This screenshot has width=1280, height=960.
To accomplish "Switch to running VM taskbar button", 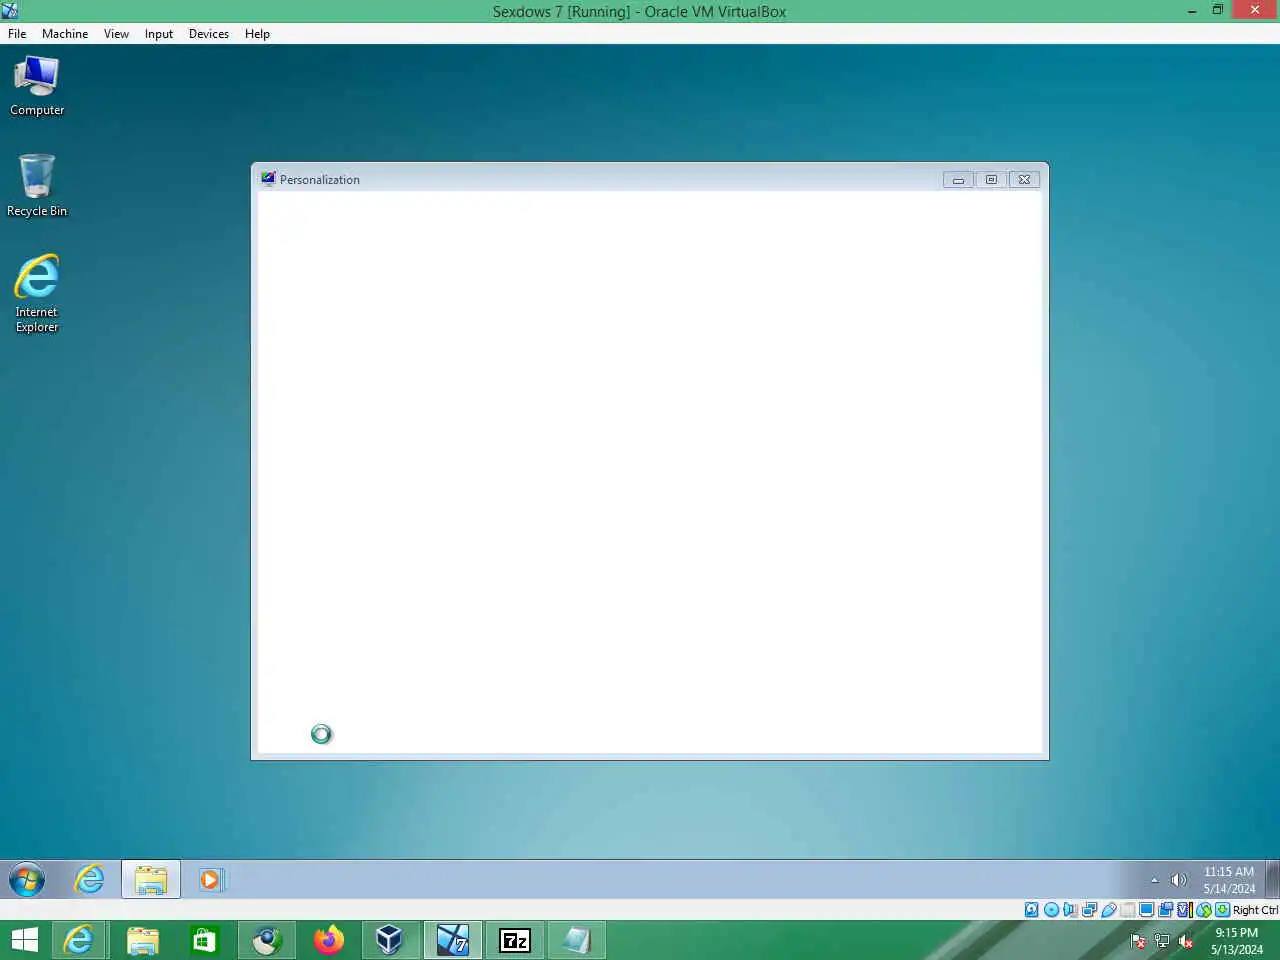I will tap(453, 940).
